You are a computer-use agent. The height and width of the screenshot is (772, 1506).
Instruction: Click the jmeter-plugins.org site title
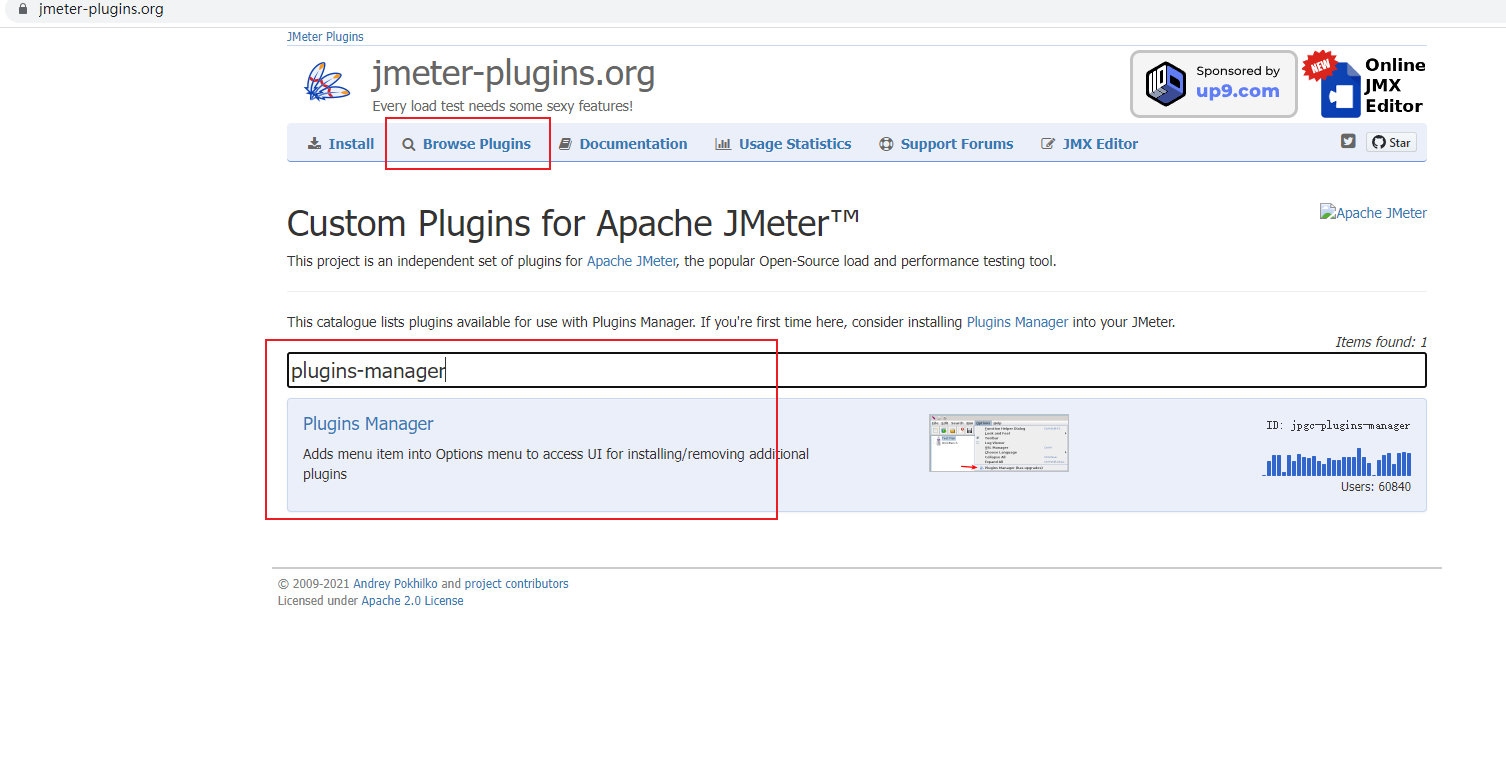[513, 73]
